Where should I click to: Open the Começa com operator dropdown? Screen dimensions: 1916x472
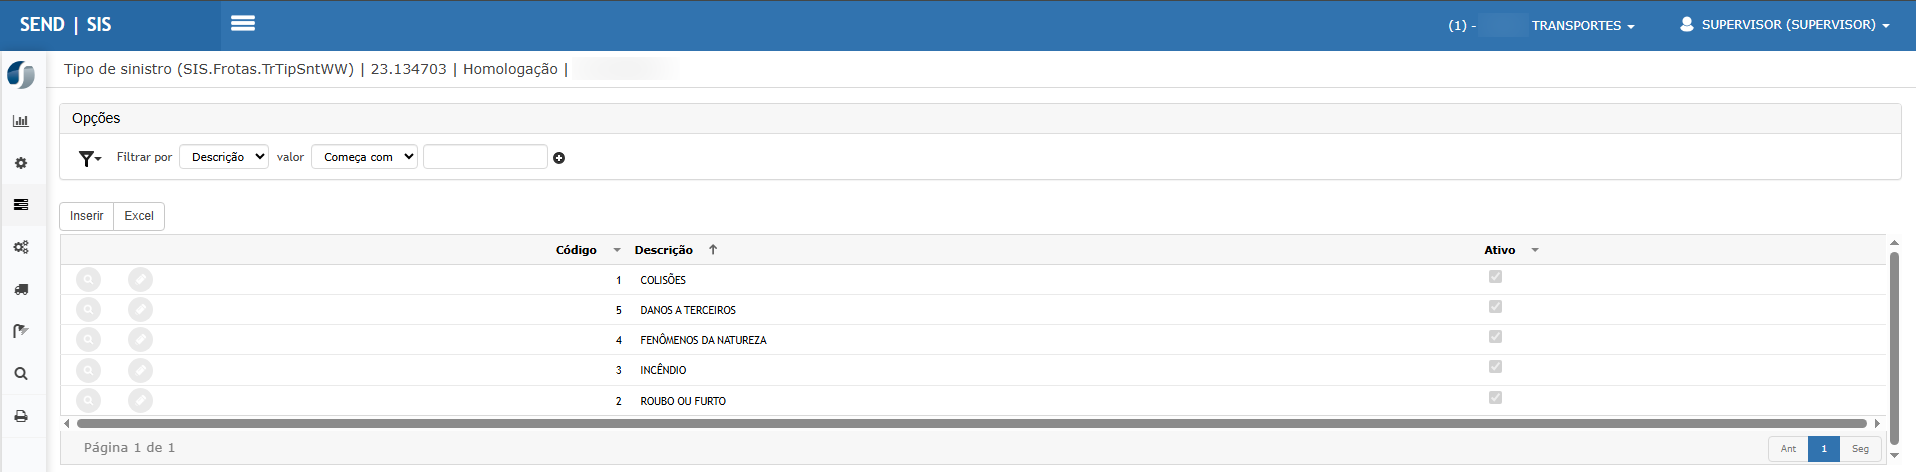coord(364,157)
